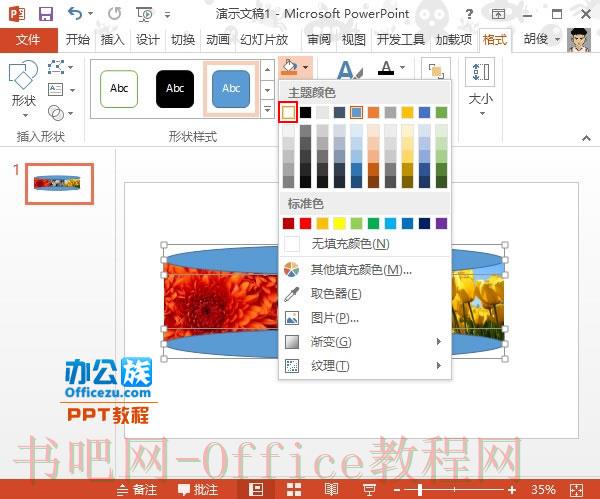Click the WordArt Quick Styles A icon
Image resolution: width=600 pixels, height=499 pixels.
(x=349, y=70)
